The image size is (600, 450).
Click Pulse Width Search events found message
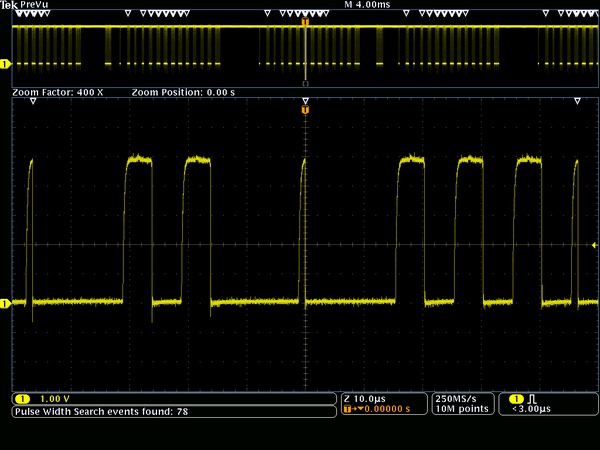tap(100, 411)
